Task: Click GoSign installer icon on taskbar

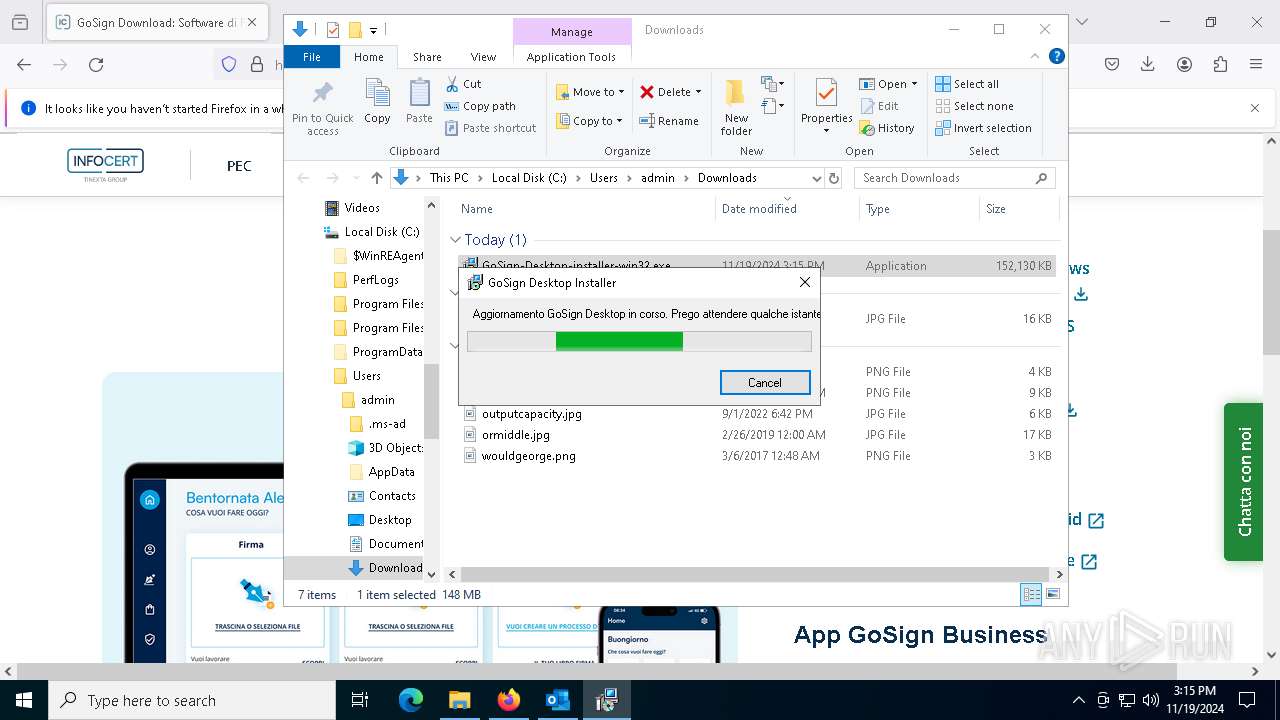Action: [605, 700]
